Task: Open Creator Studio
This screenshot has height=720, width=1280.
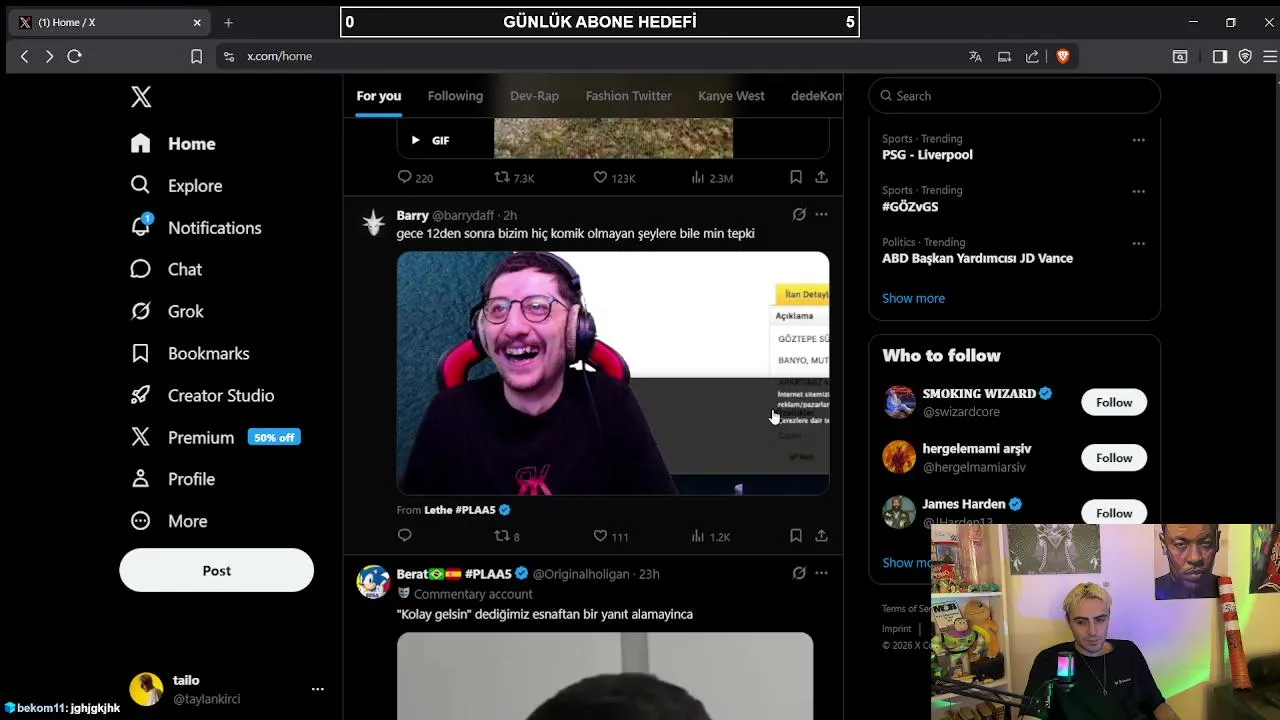Action: coord(202,396)
